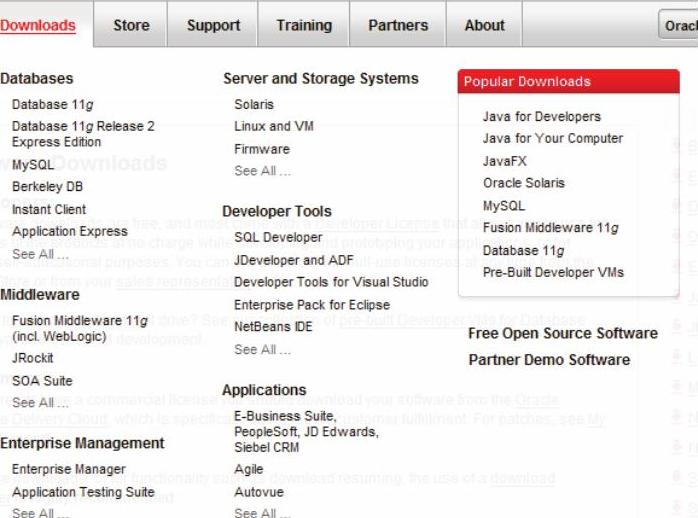698x518 pixels.
Task: Open Developer Tools for Visual Studio
Action: pyautogui.click(x=331, y=282)
